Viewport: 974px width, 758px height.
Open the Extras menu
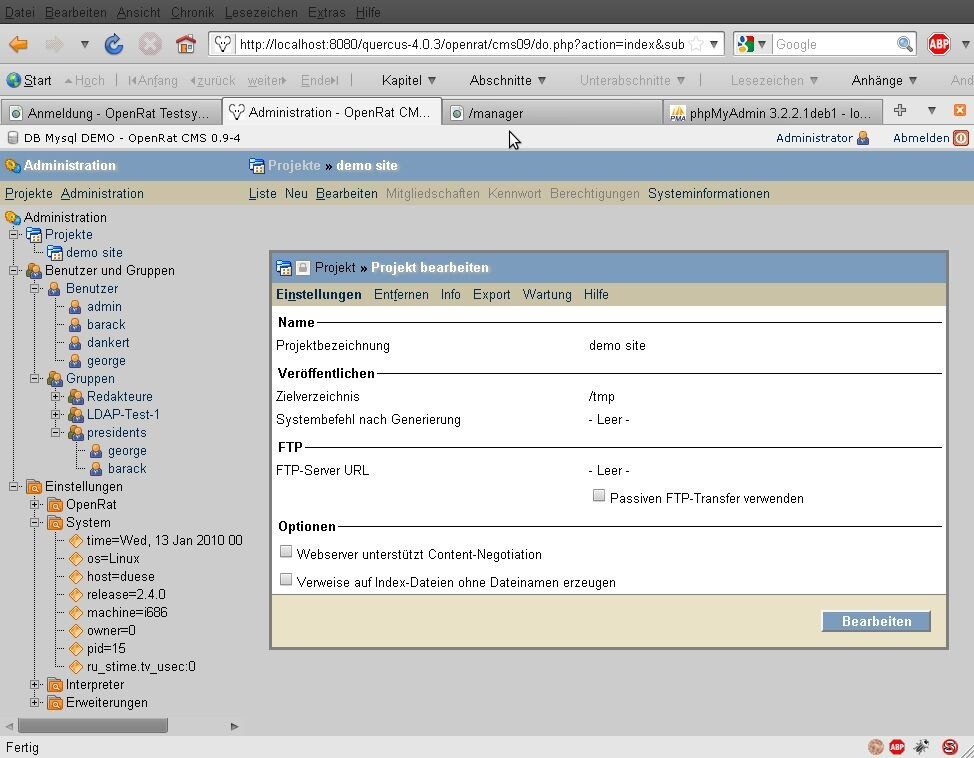pos(327,12)
